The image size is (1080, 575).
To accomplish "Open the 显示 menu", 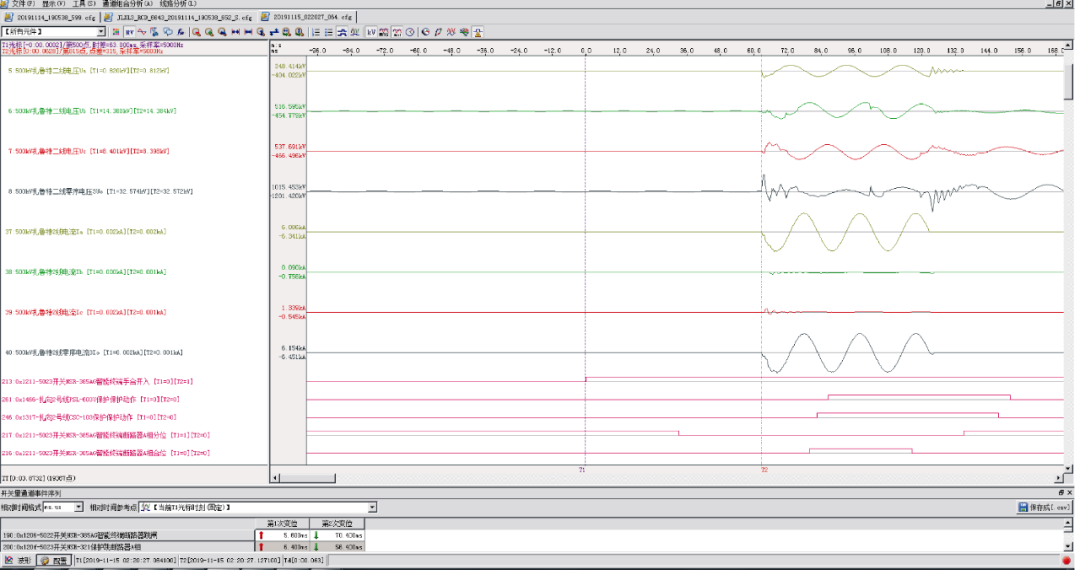I will [x=54, y=3].
